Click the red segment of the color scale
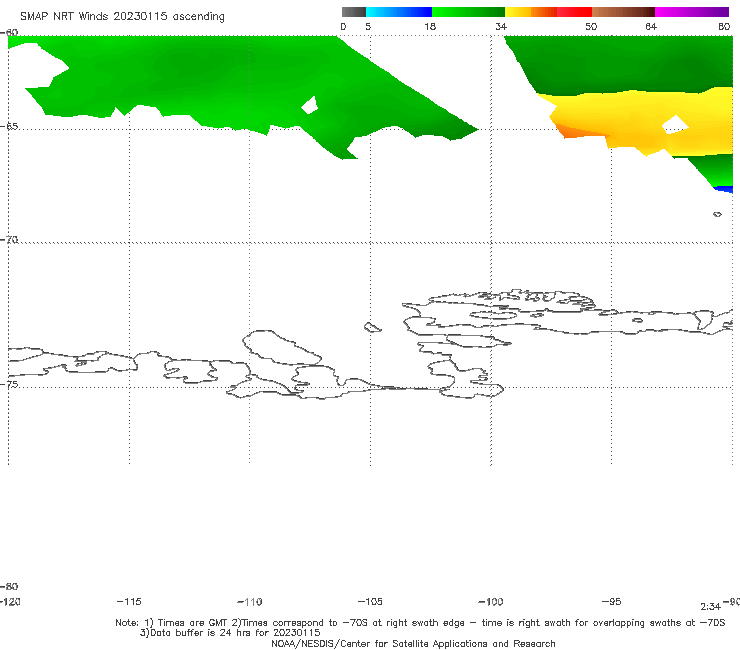The image size is (740, 650). [574, 12]
